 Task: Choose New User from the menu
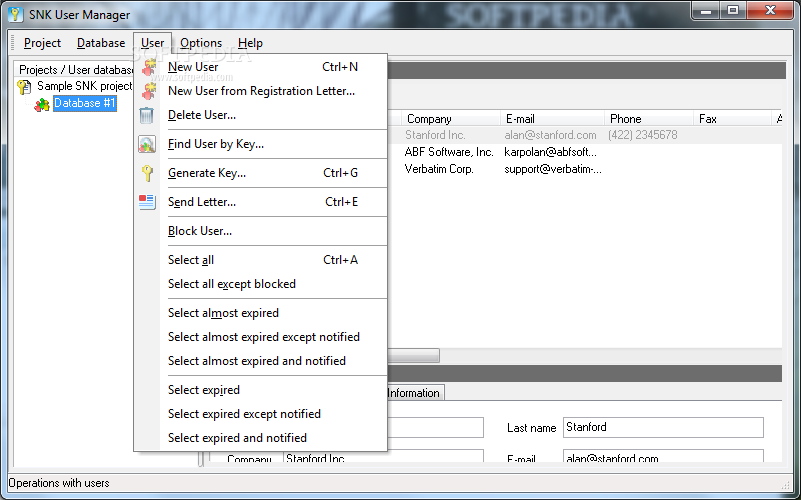click(x=261, y=67)
